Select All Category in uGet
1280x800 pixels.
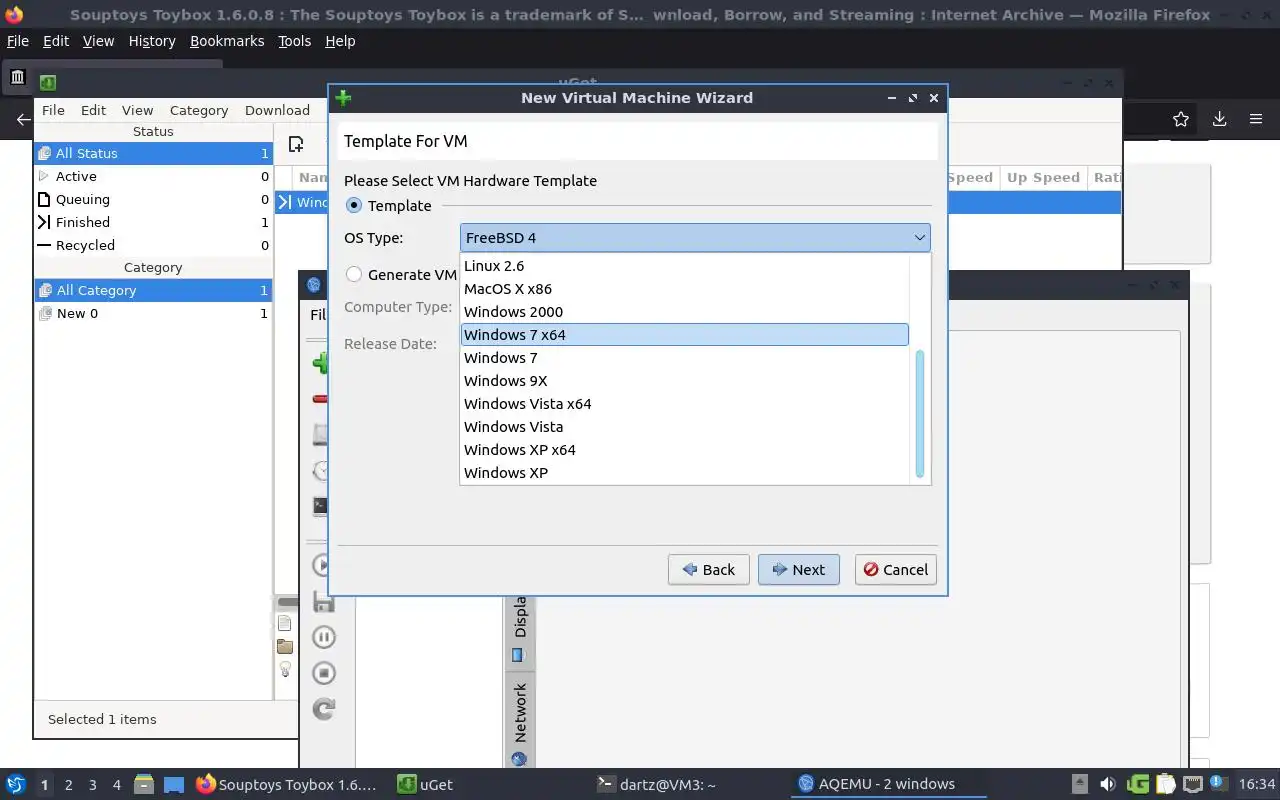[x=153, y=290]
